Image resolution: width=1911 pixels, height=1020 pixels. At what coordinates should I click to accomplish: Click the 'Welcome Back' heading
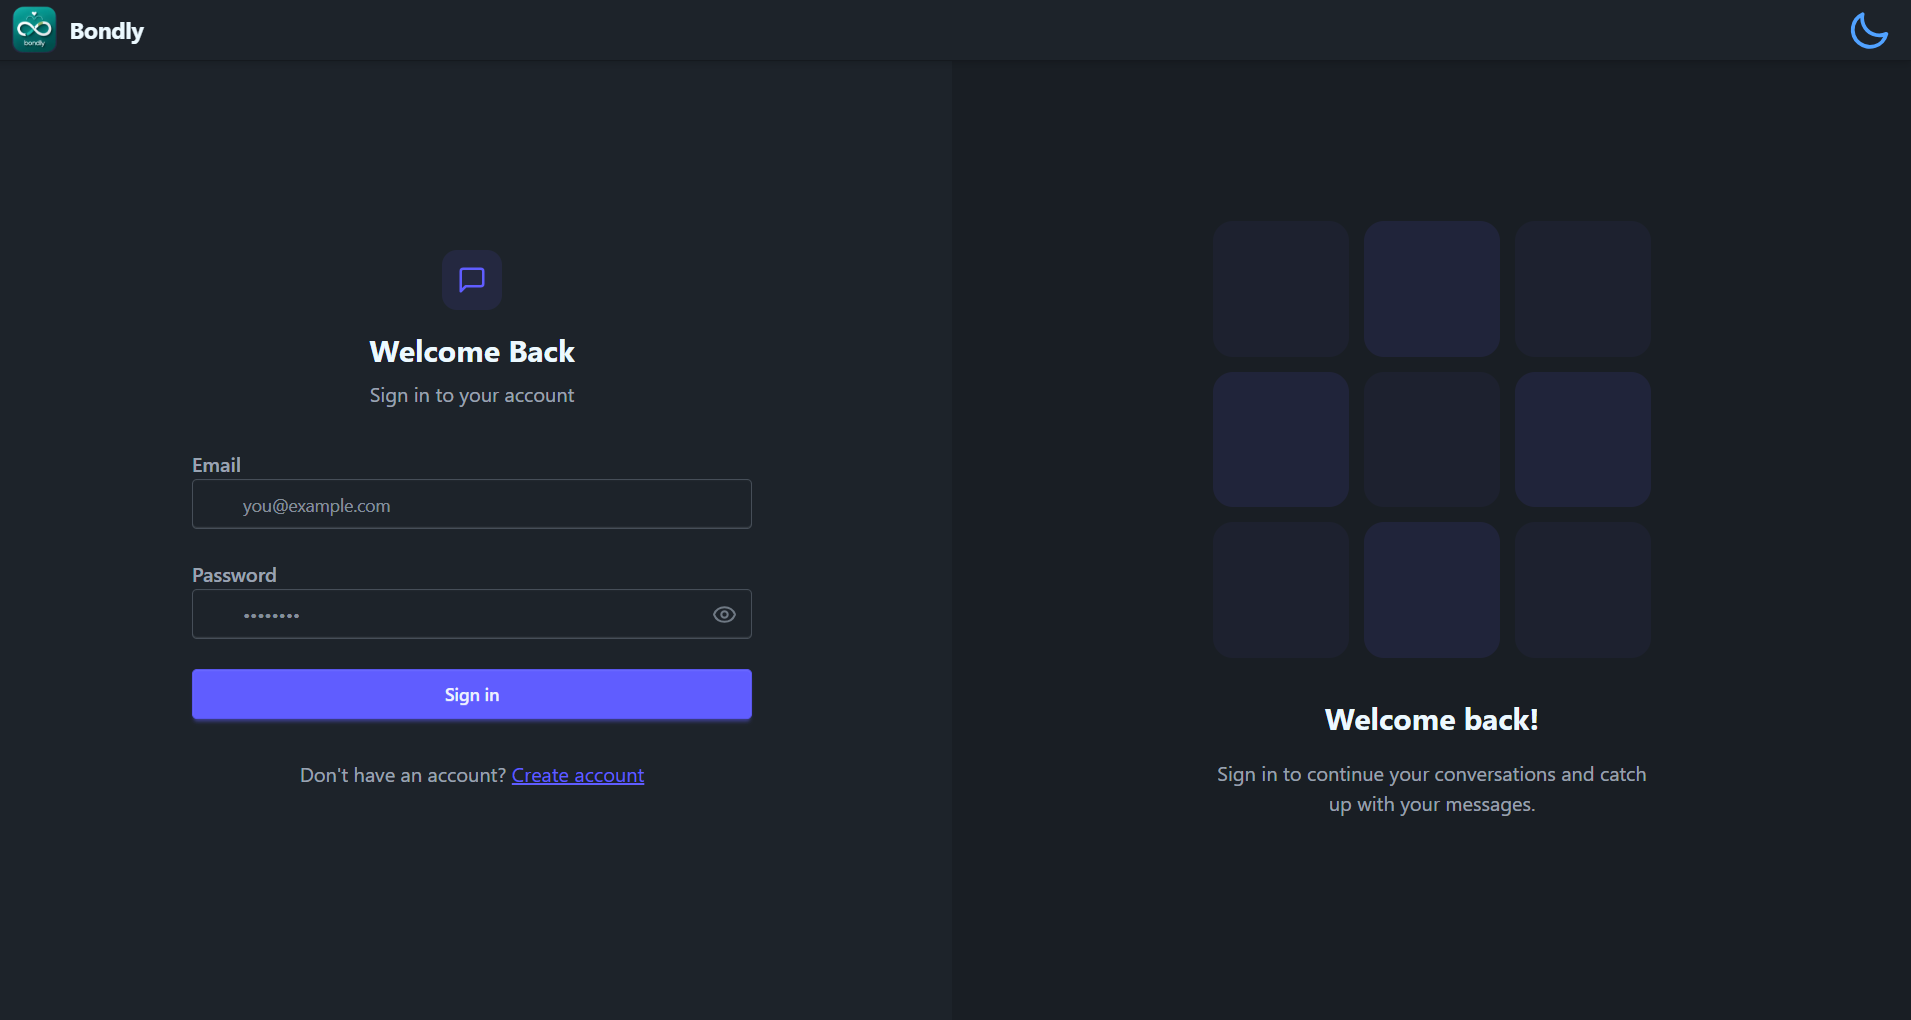coord(472,351)
